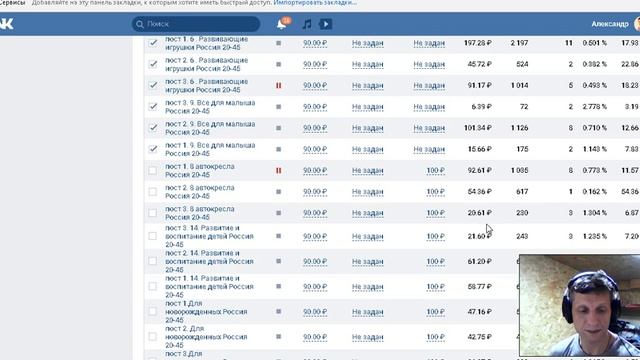Uncheck the 'пост 2. 6. Развивающие игрушки' checkbox
The image size is (640, 360).
(153, 64)
